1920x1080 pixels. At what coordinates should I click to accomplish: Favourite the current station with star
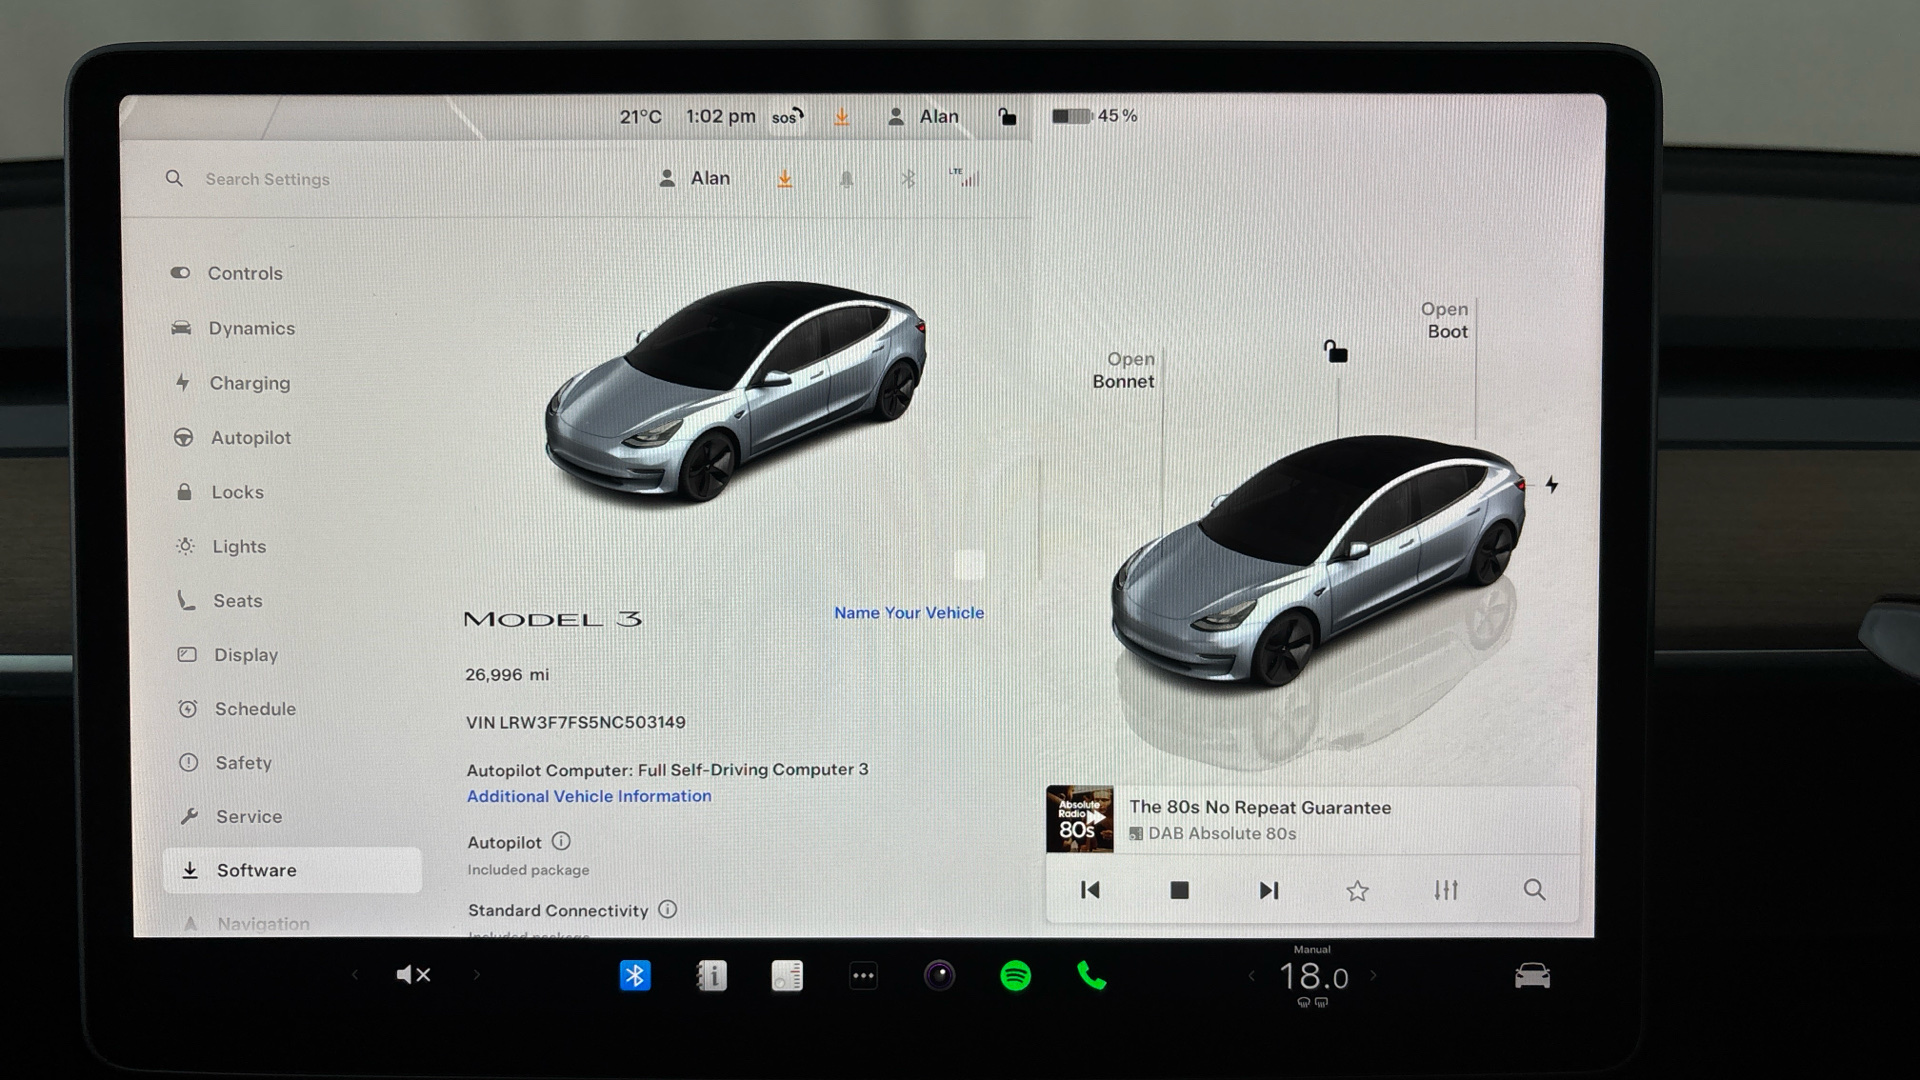(1357, 890)
